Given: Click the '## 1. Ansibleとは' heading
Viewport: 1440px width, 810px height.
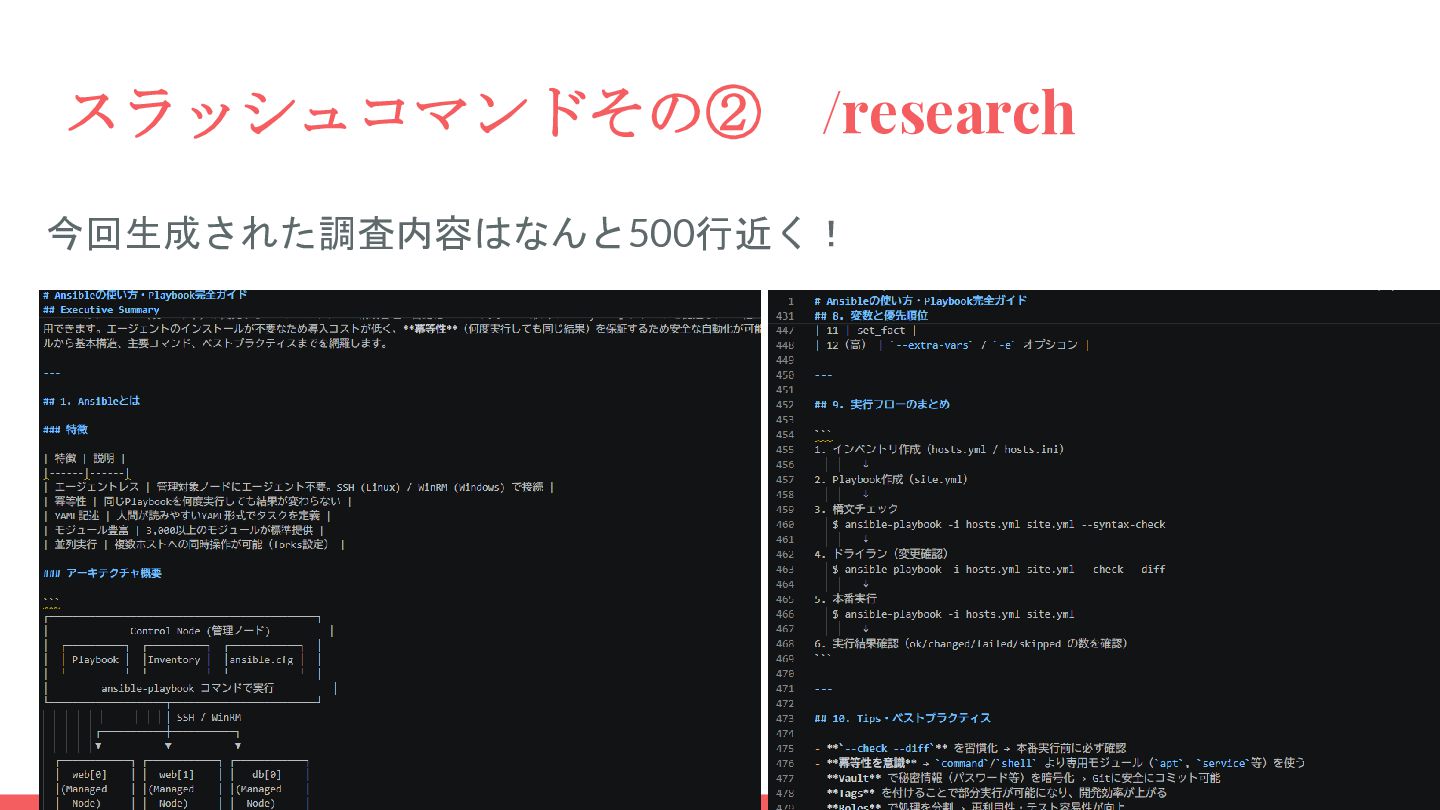Looking at the screenshot, I should [x=92, y=401].
